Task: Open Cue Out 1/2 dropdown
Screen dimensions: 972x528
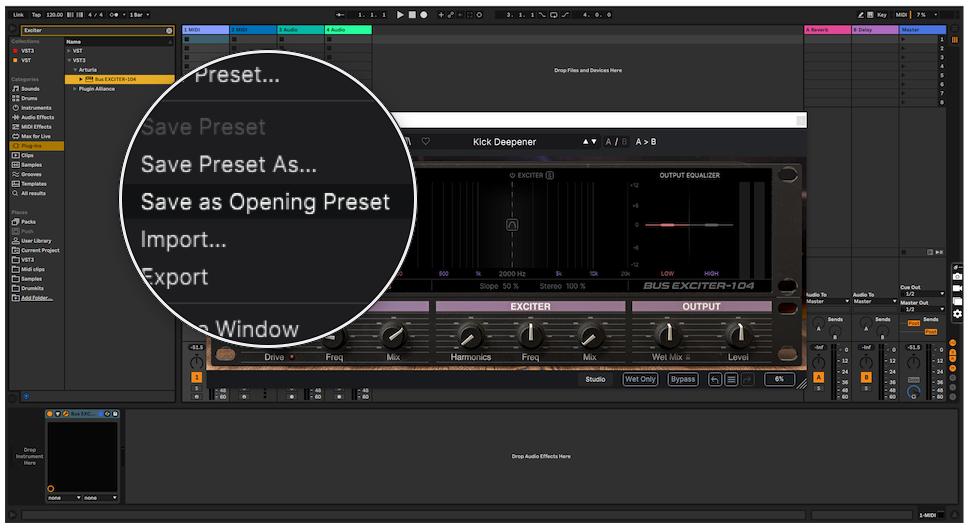Action: tap(922, 294)
